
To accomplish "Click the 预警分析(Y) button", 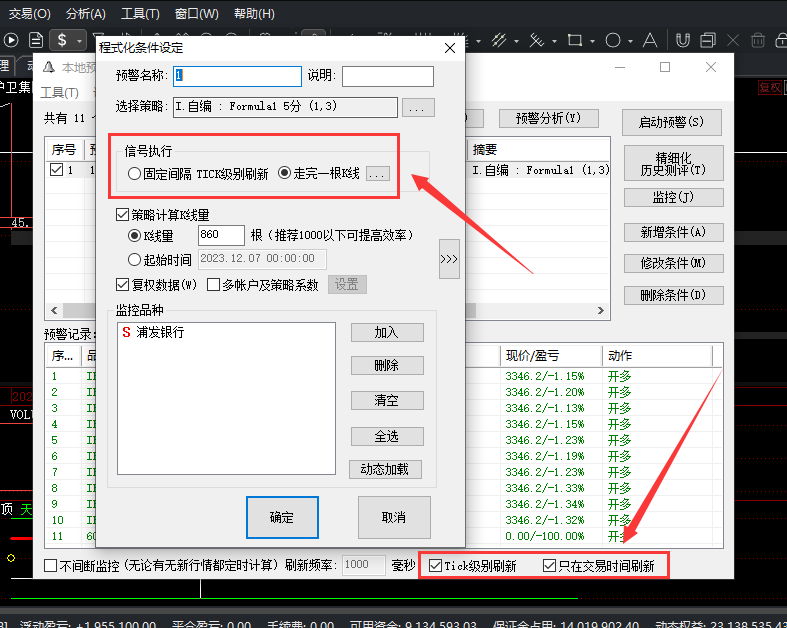I will click(x=549, y=118).
